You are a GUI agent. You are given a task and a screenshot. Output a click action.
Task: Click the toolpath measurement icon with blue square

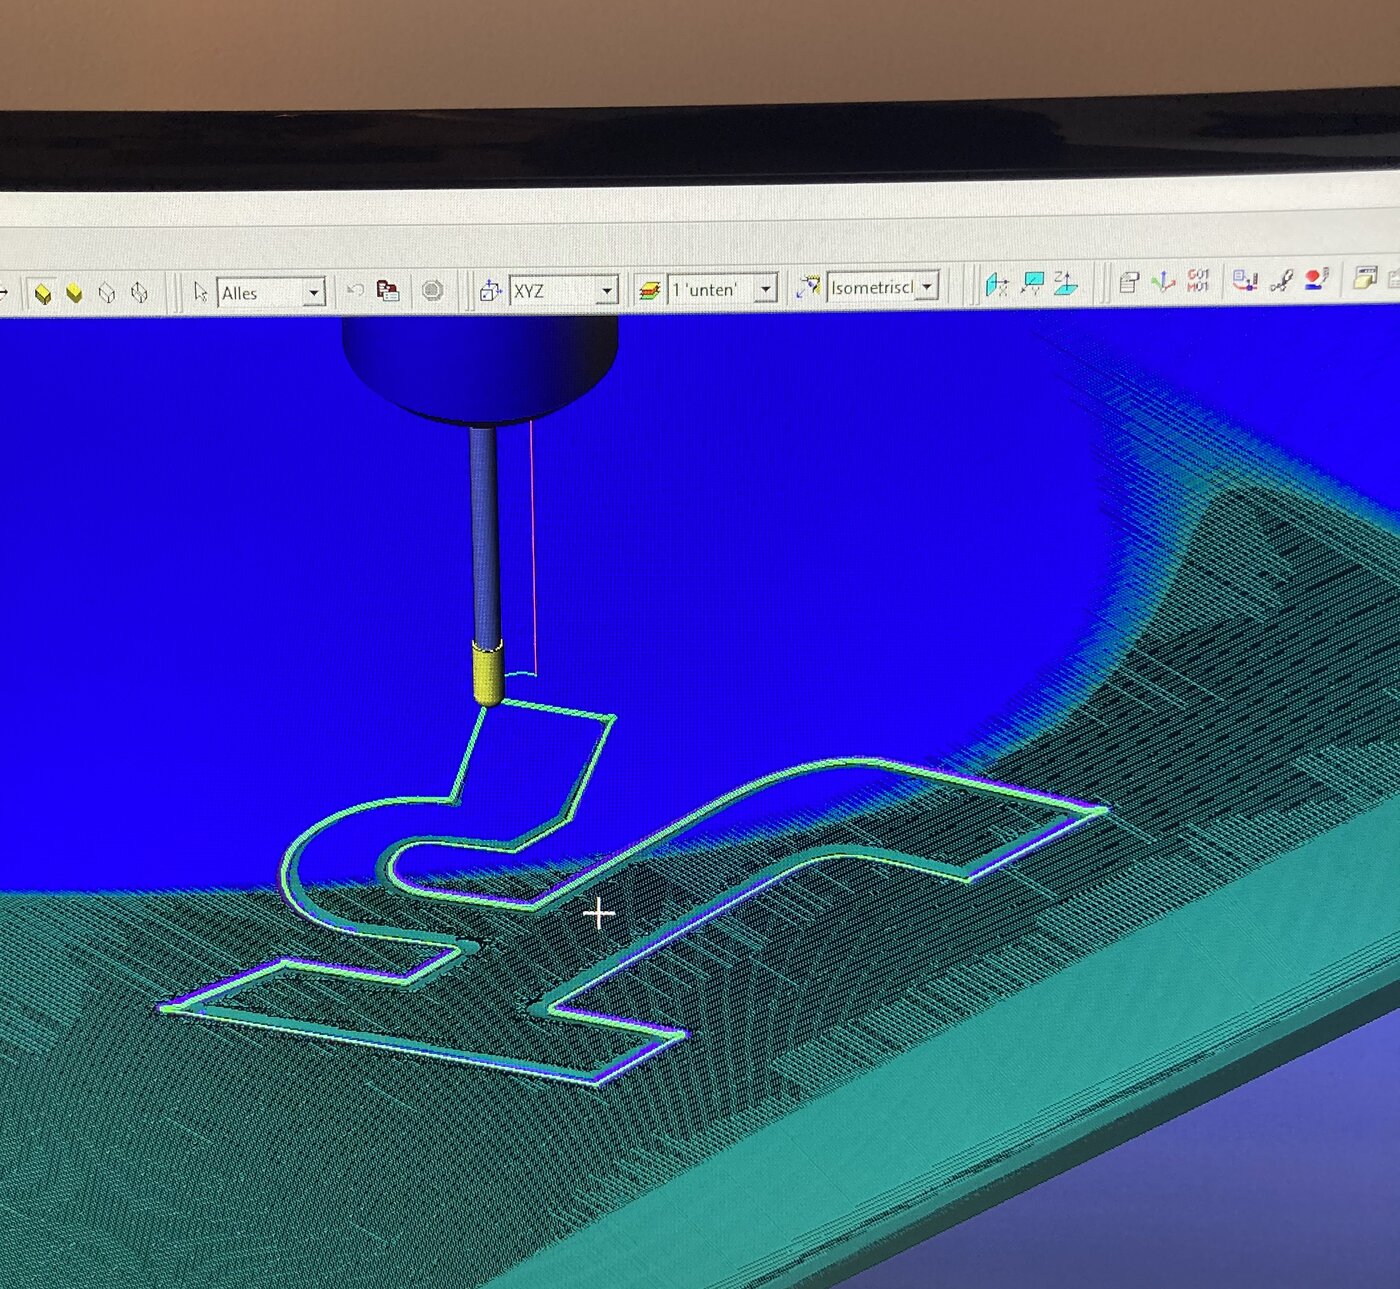(1245, 280)
